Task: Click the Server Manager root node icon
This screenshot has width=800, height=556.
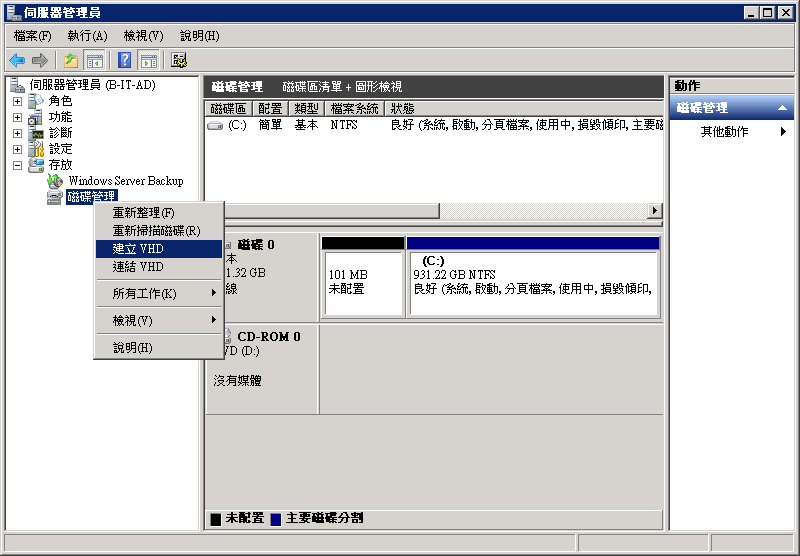Action: (x=17, y=85)
